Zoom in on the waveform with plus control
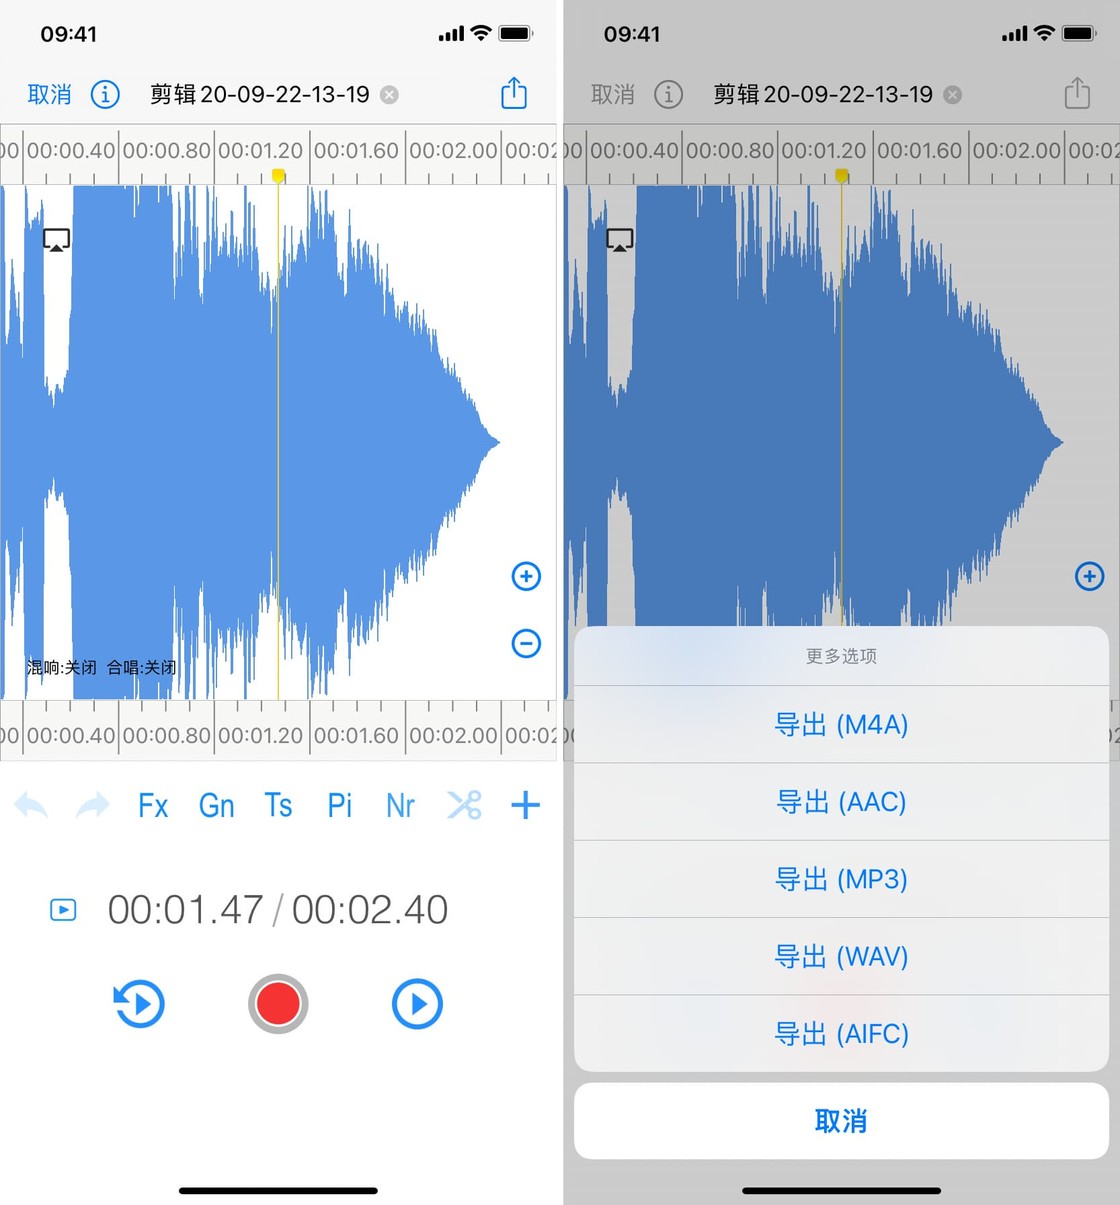This screenshot has width=1120, height=1205. (526, 576)
